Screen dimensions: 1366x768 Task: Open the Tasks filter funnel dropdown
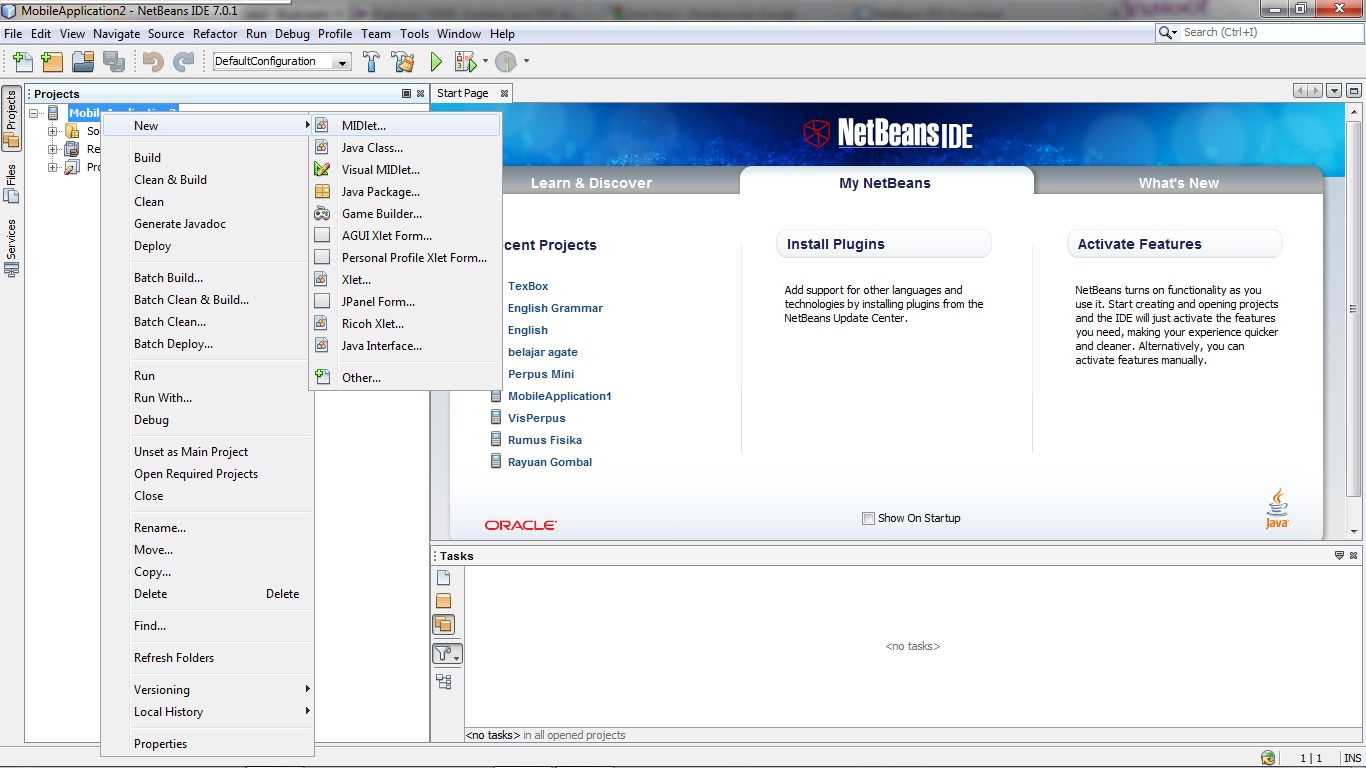click(447, 654)
